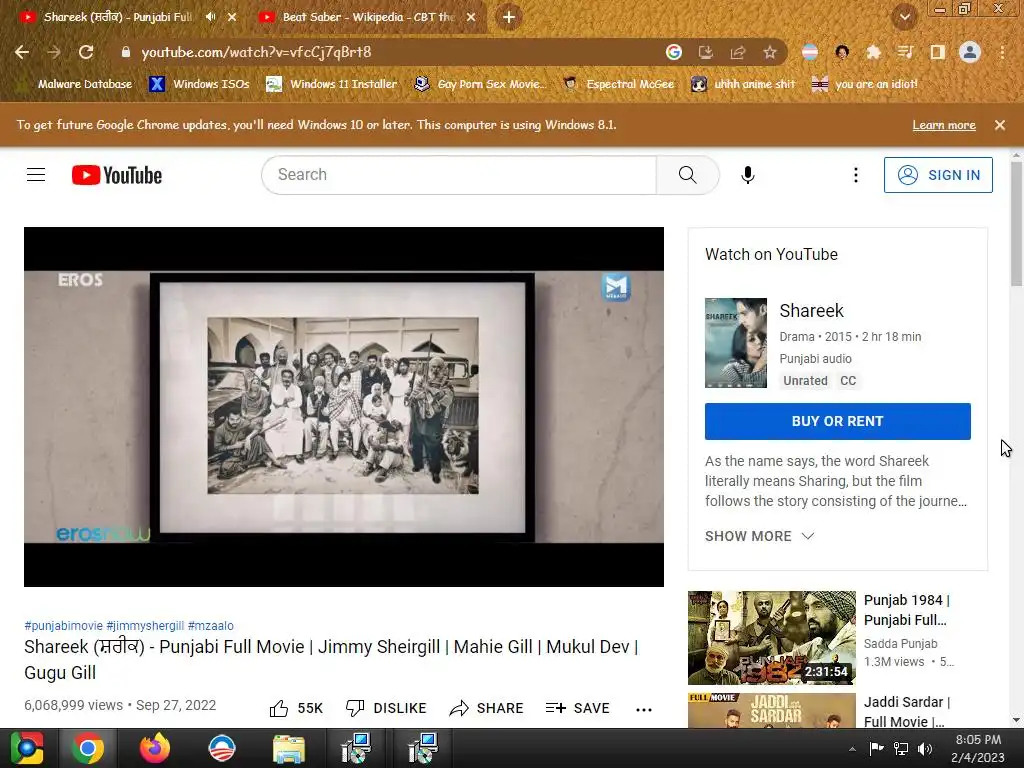Open the Shareek movie poster thumbnail
This screenshot has height=768, width=1024.
pyautogui.click(x=736, y=343)
